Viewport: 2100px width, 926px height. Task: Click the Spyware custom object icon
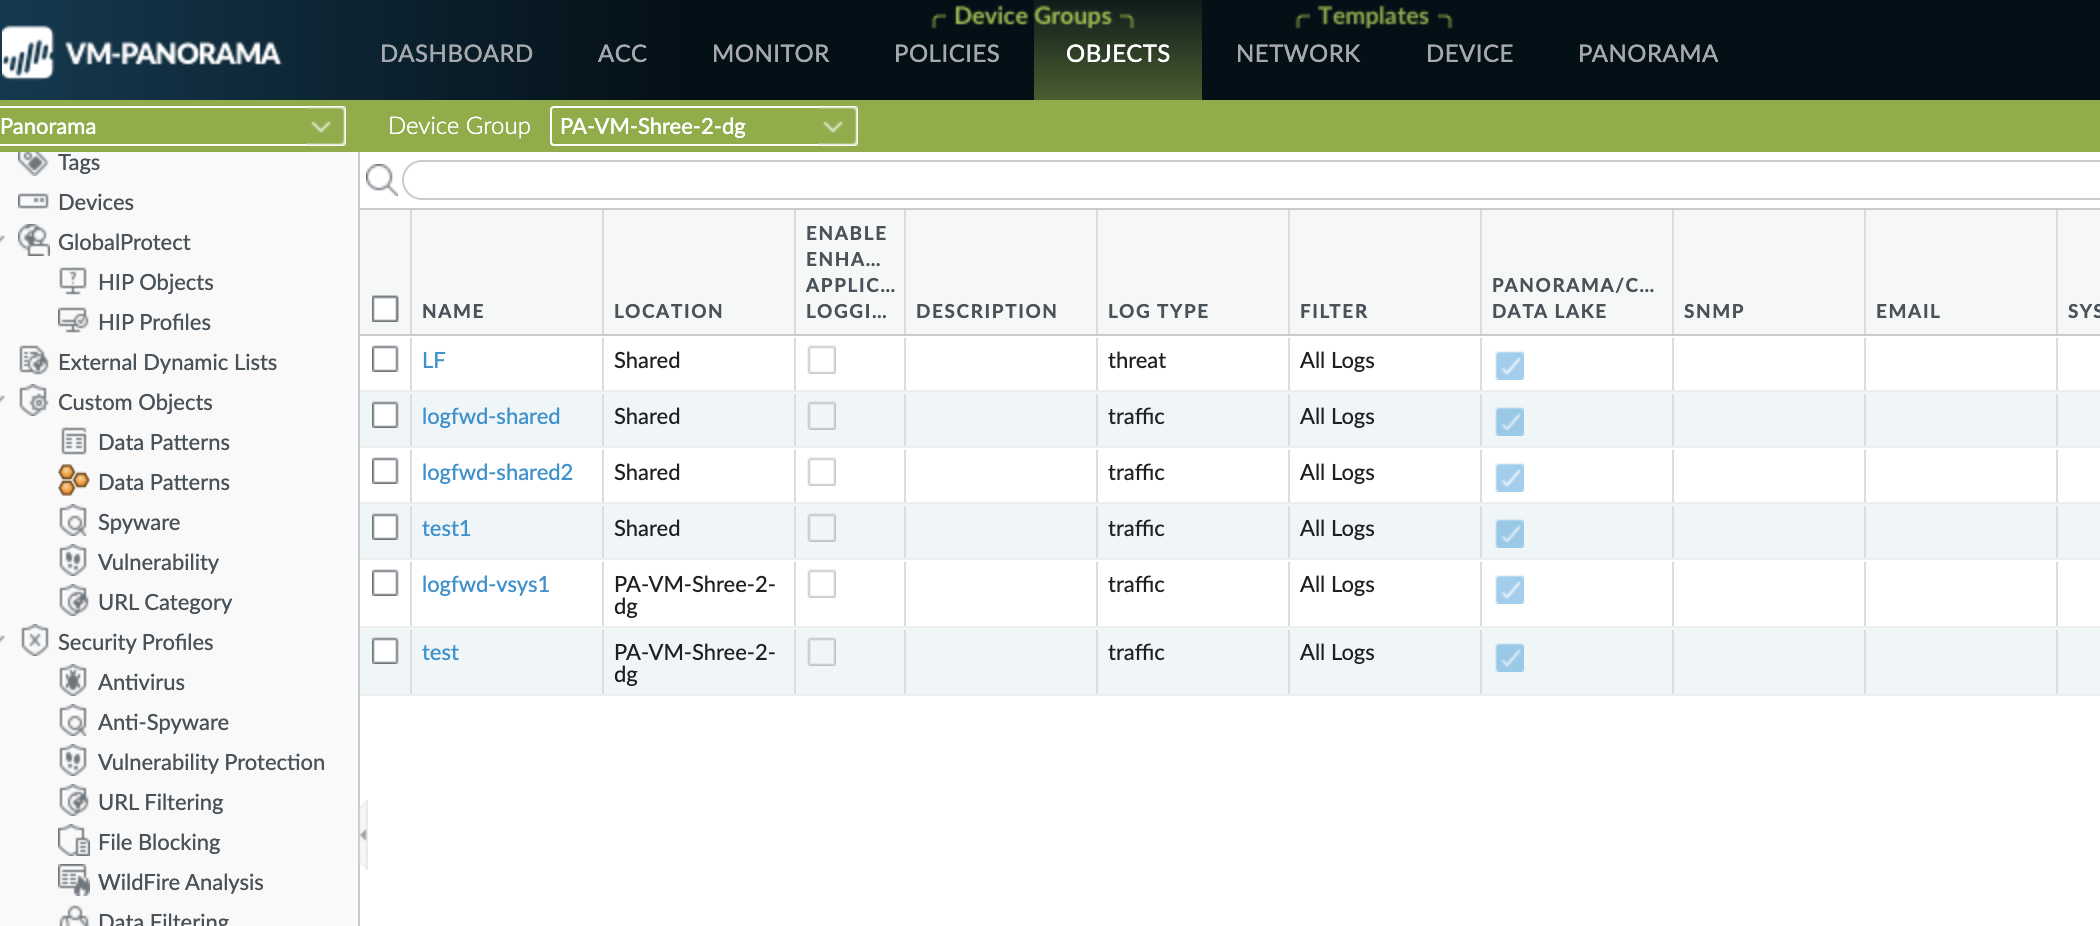73,521
